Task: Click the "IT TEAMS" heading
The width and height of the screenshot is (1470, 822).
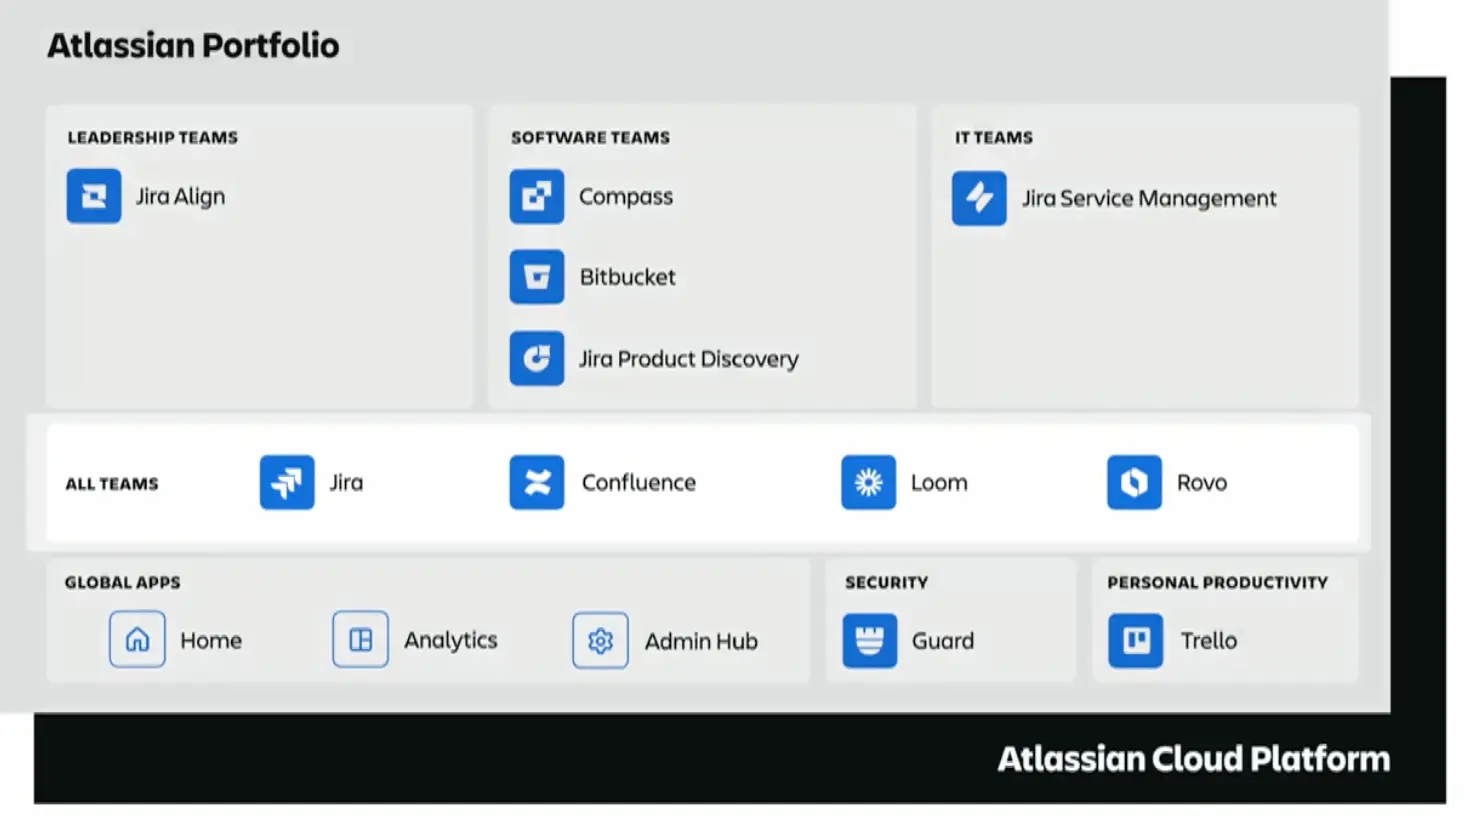Action: tap(994, 138)
